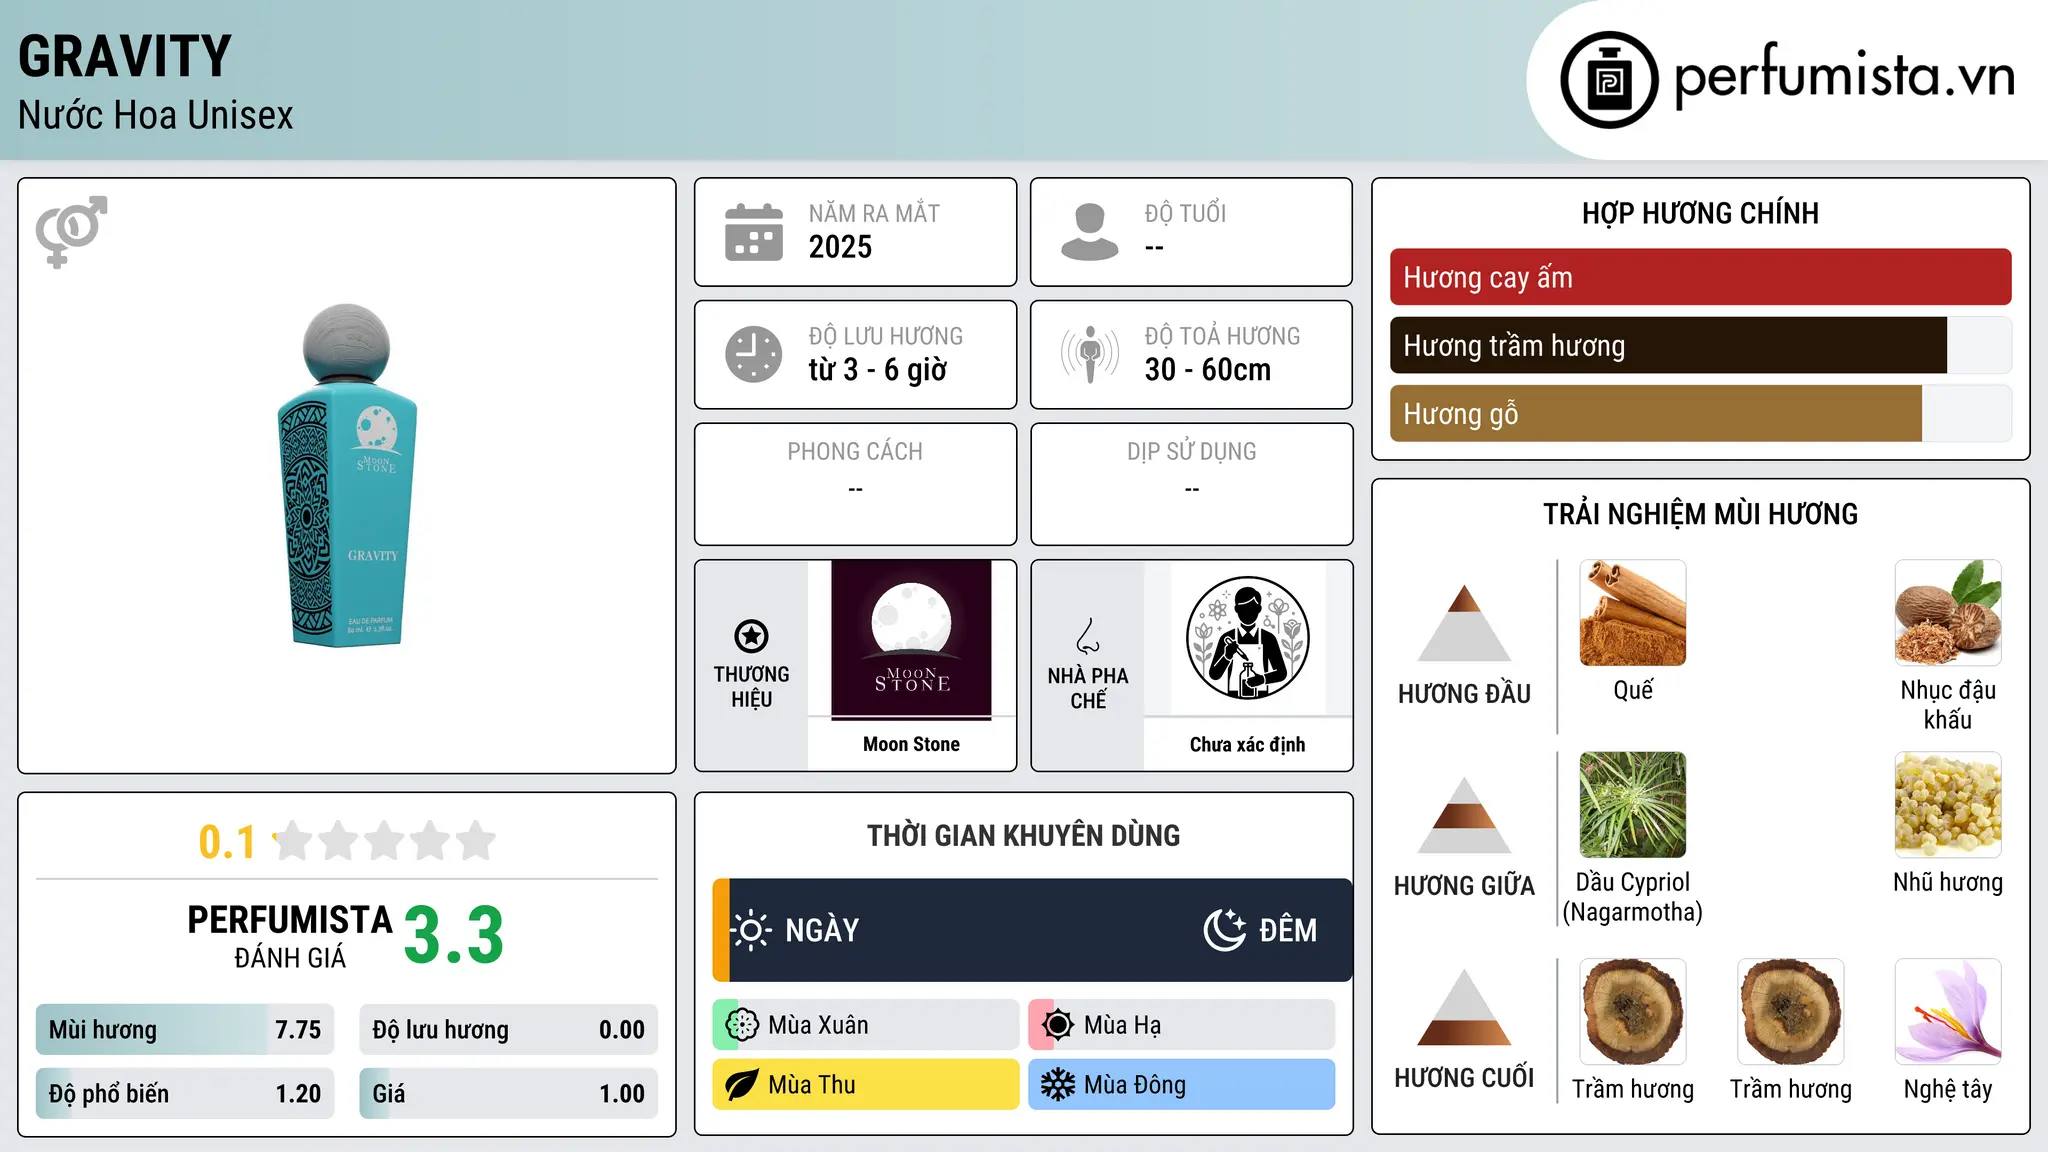Open the Moon Stone brand logo image
This screenshot has width=2048, height=1152.
click(911, 638)
